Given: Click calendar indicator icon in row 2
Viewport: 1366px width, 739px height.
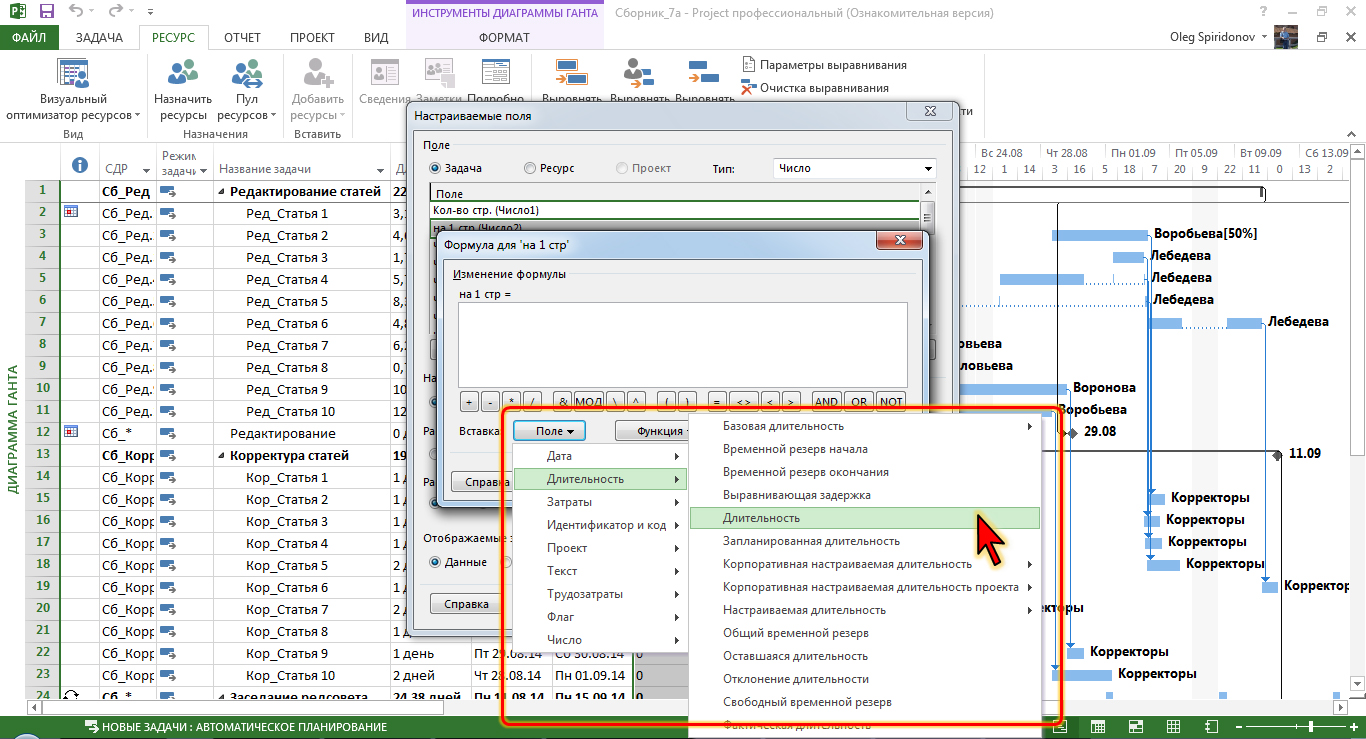Looking at the screenshot, I should coord(70,212).
